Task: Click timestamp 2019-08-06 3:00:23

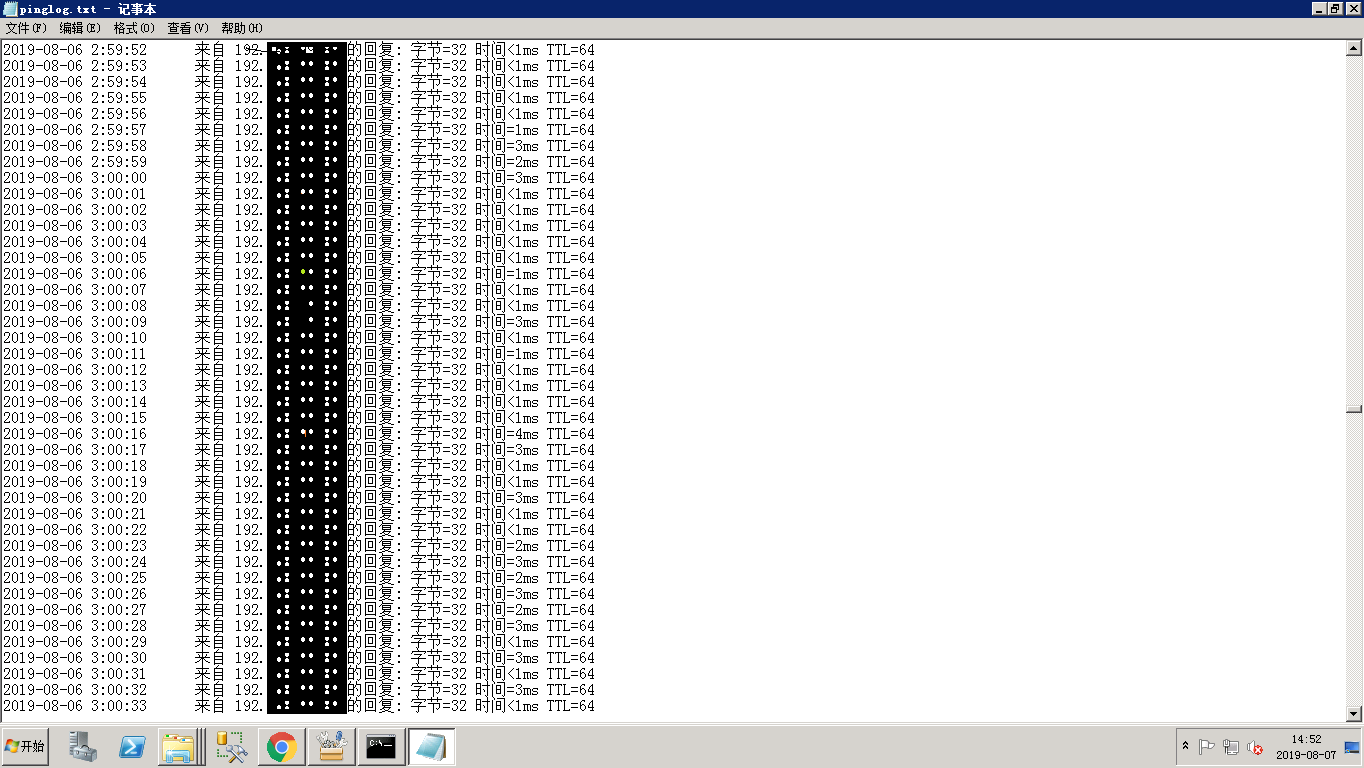Action: click(75, 546)
